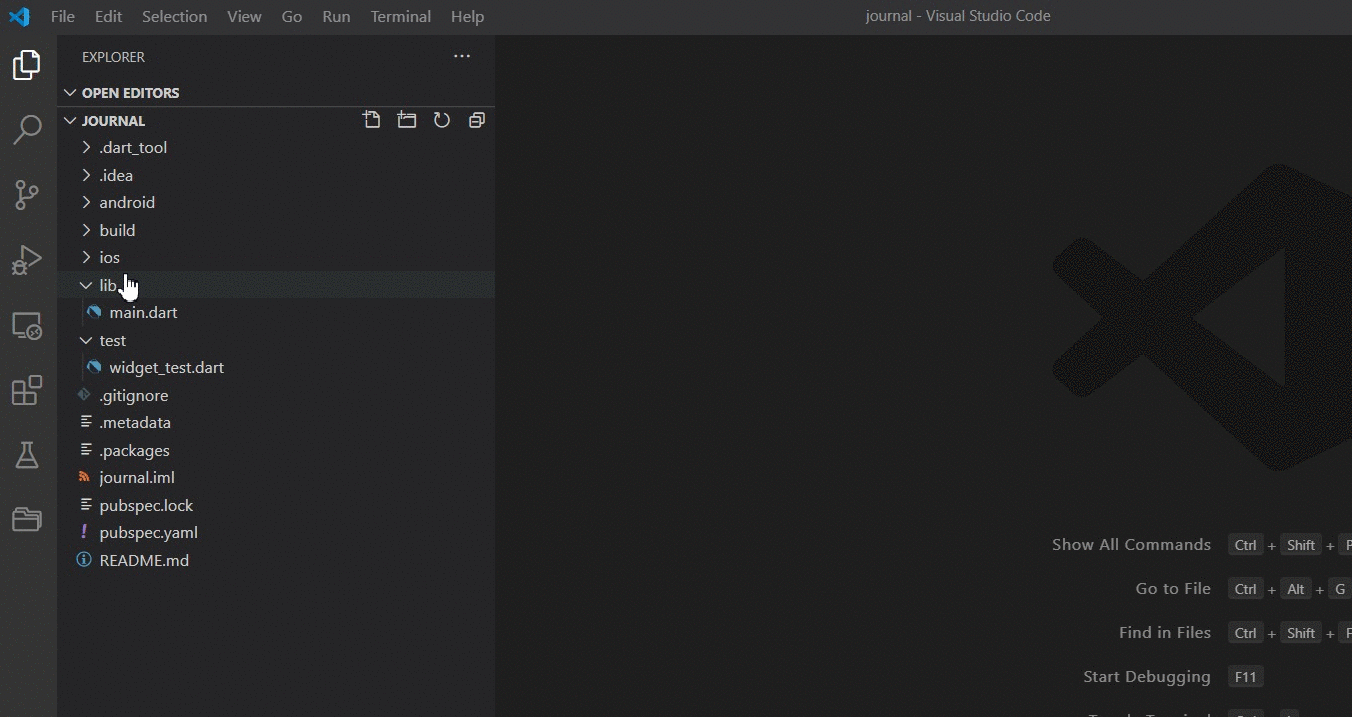Open the Edit menu
Screen dimensions: 1352x717
(108, 16)
